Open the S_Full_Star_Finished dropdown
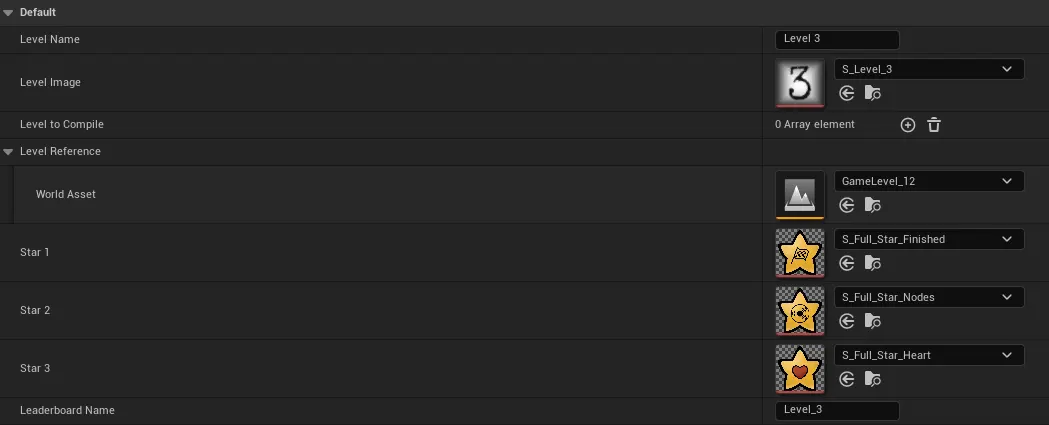This screenshot has height=425, width=1049. coord(929,239)
